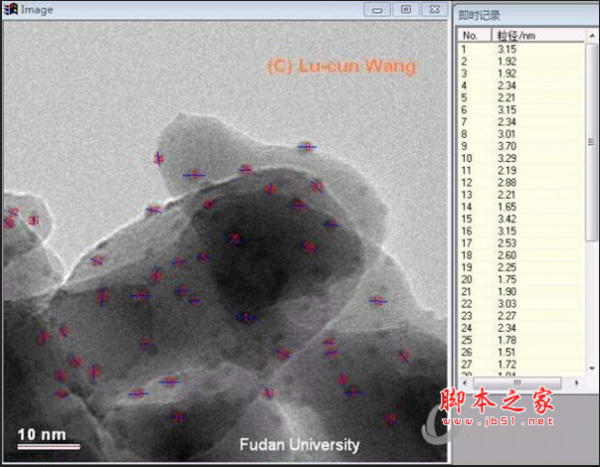Select row 23 with value 2.27
Image resolution: width=600 pixels, height=467 pixels.
tap(521, 316)
